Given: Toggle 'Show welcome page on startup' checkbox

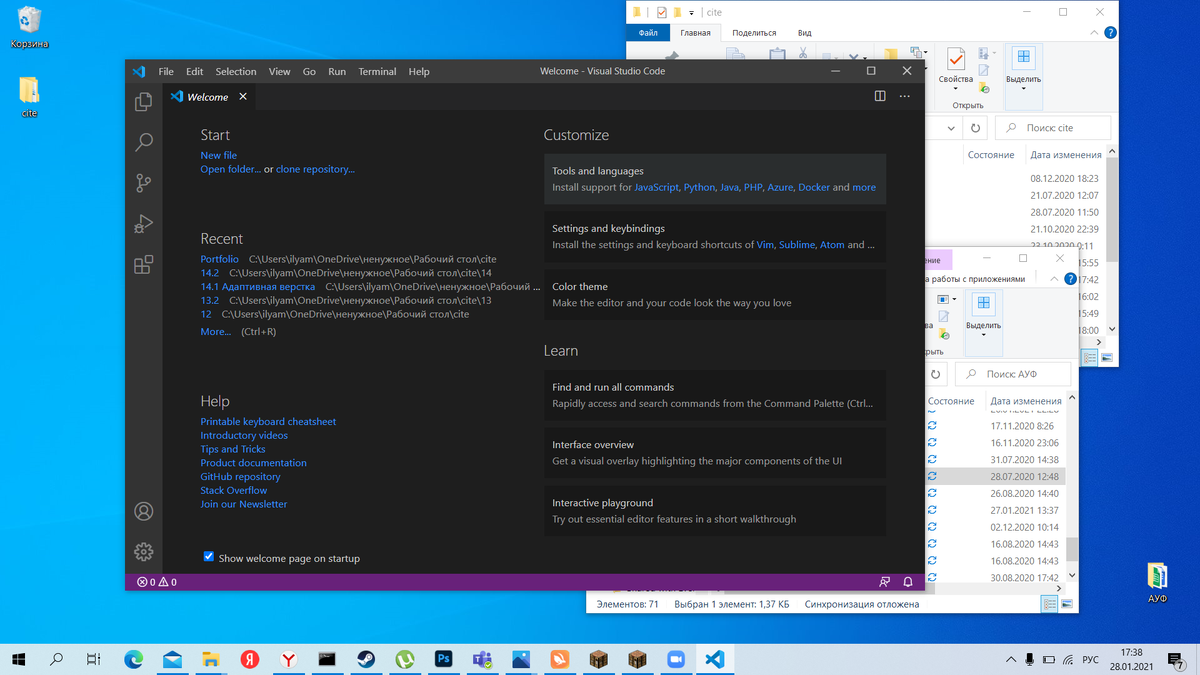Looking at the screenshot, I should click(x=209, y=558).
